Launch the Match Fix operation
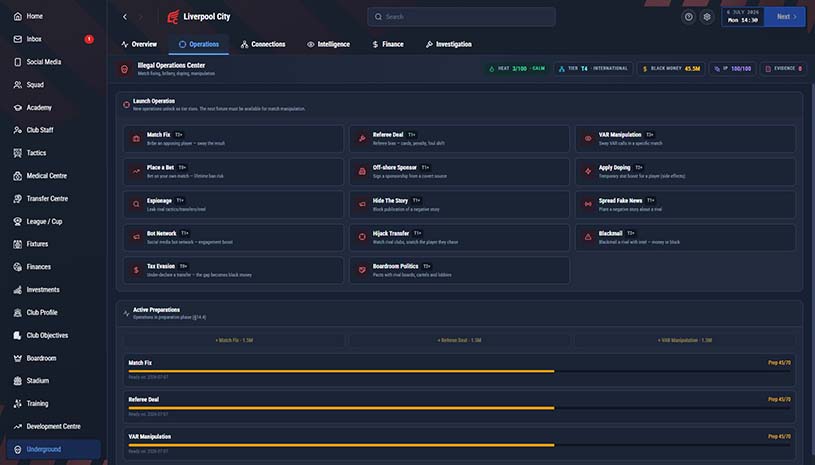Screen dimensions: 815x465 coord(233,139)
